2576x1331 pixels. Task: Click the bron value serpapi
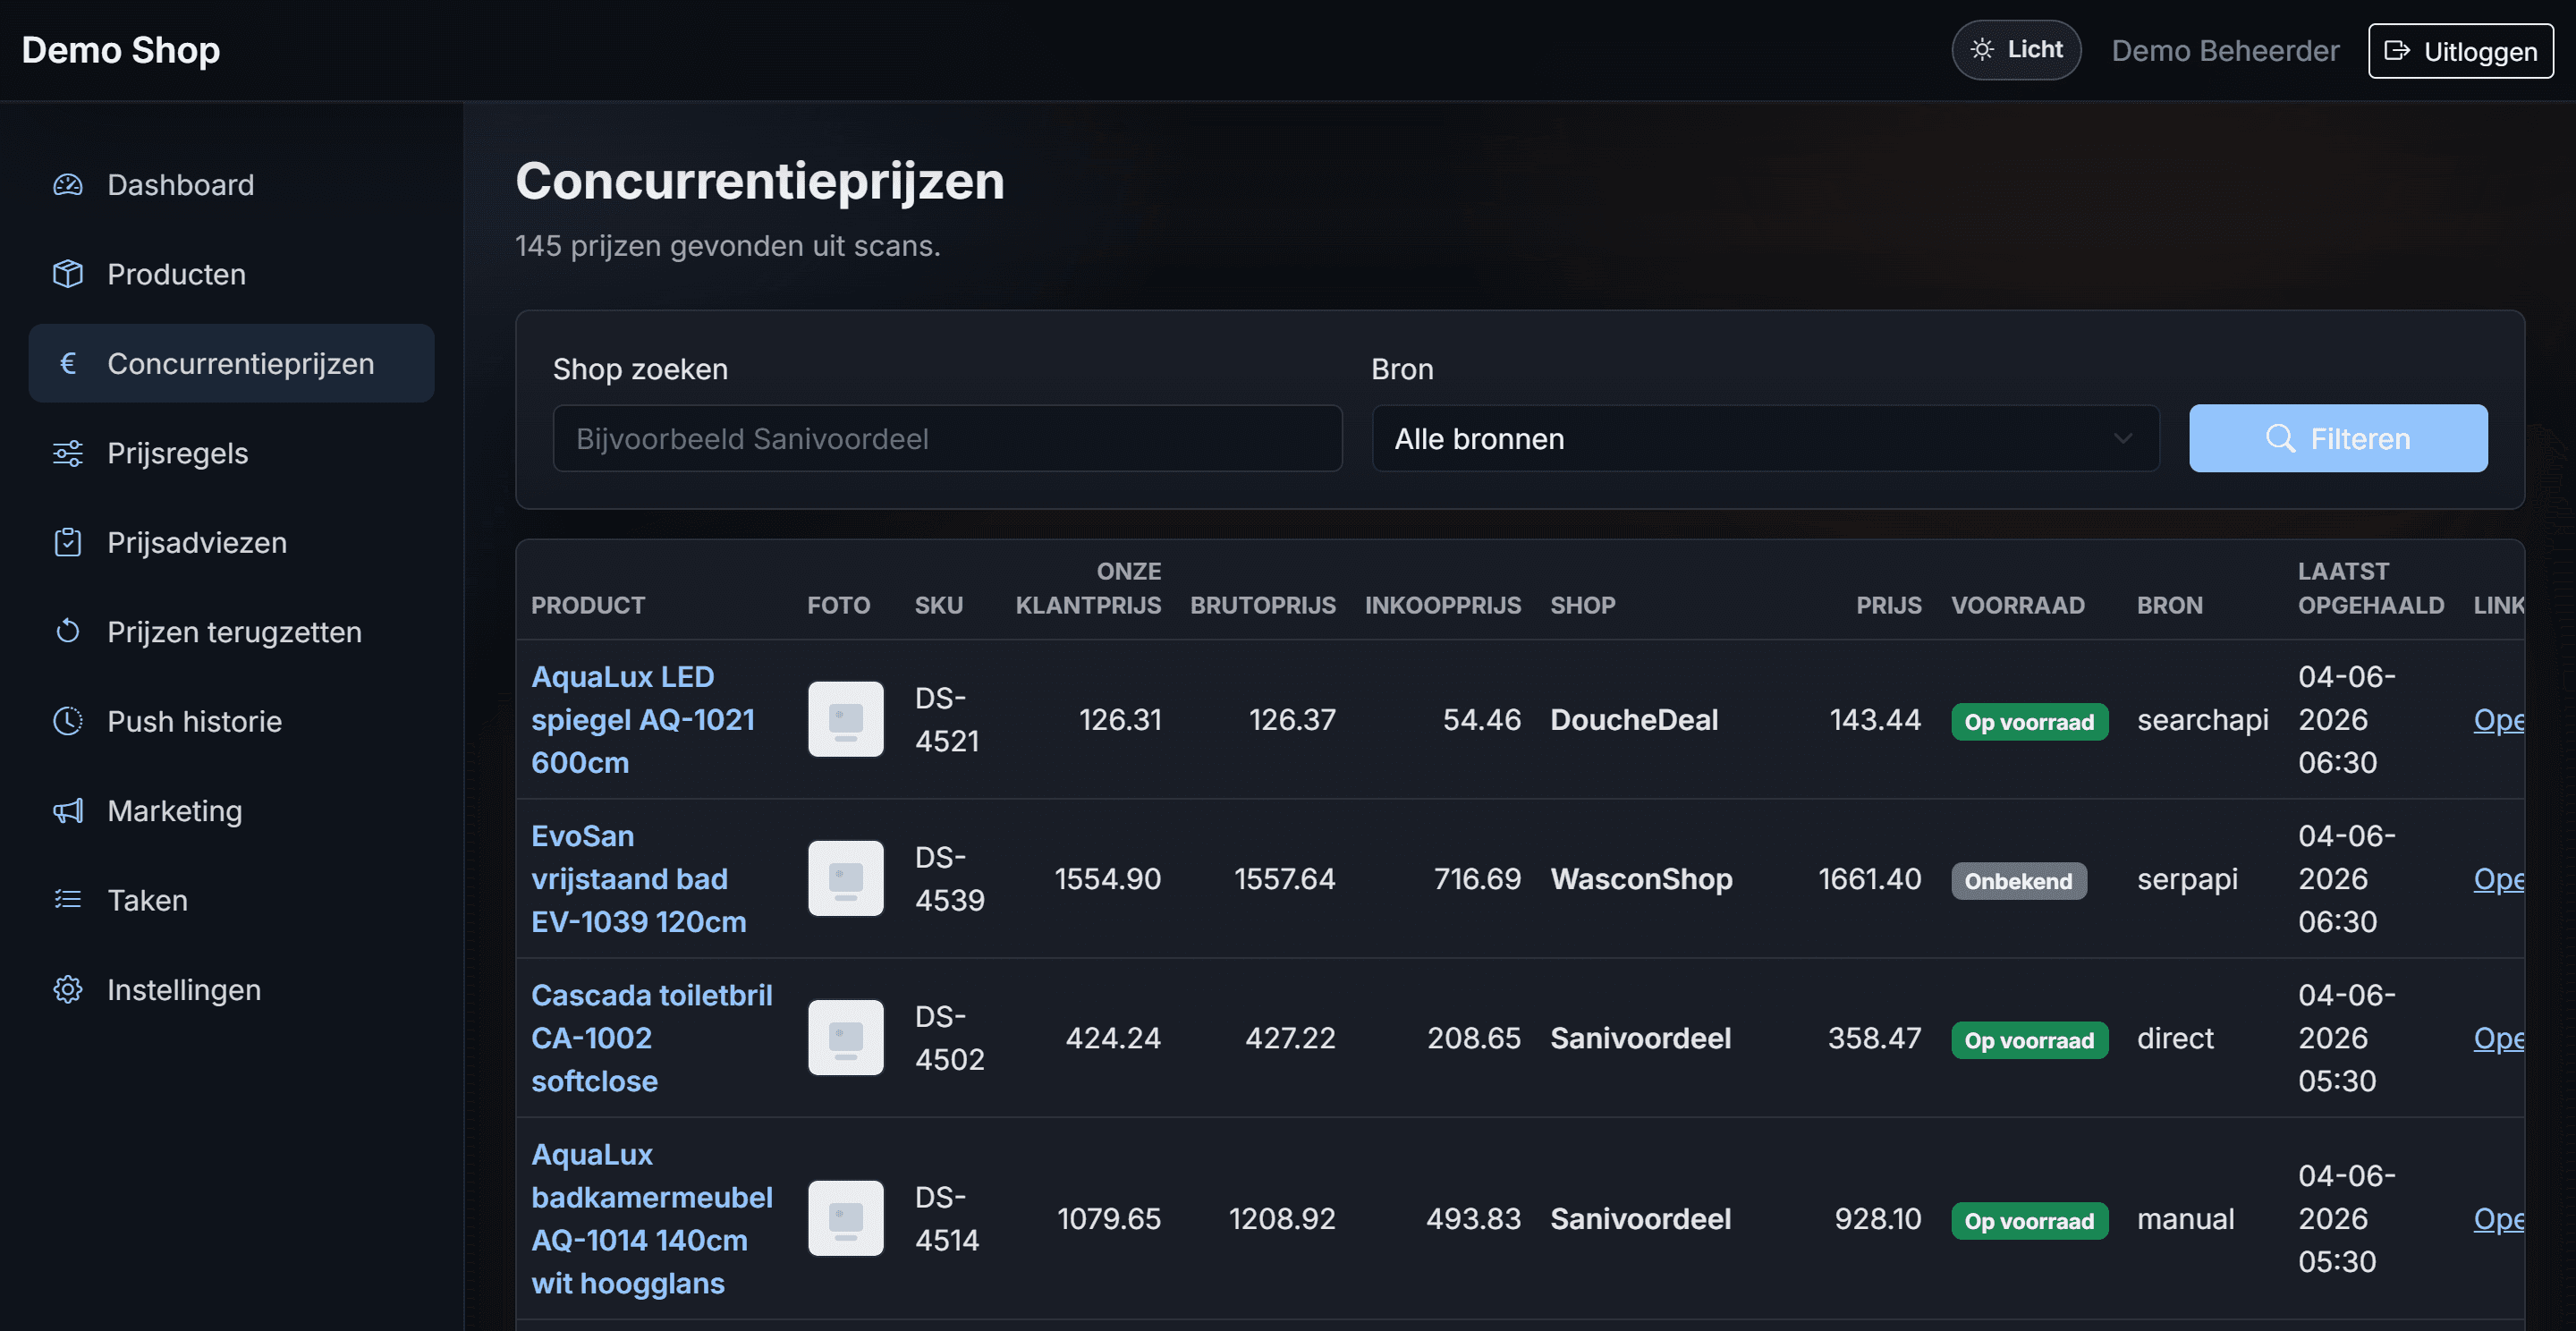pos(2187,879)
